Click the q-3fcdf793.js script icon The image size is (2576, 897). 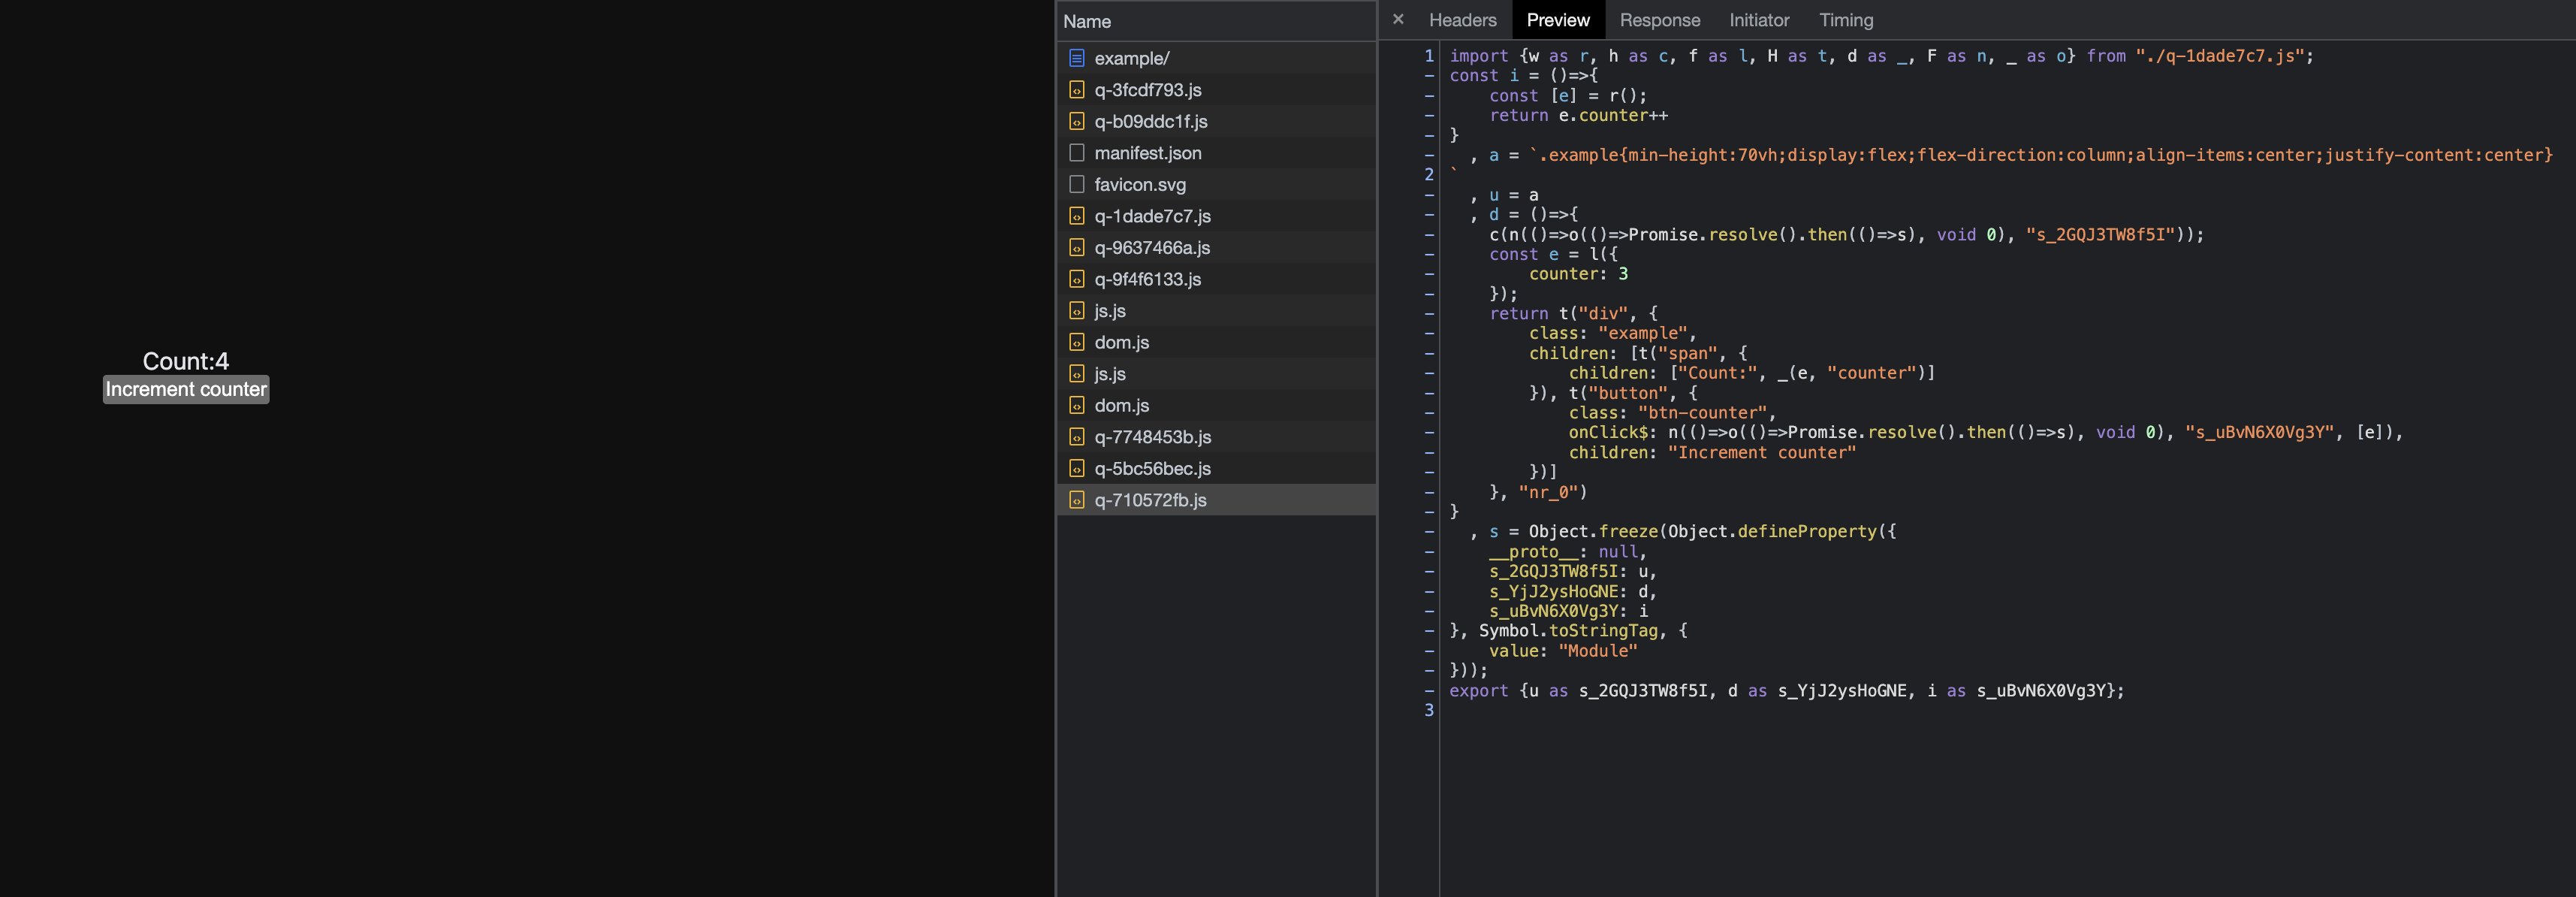(x=1076, y=90)
